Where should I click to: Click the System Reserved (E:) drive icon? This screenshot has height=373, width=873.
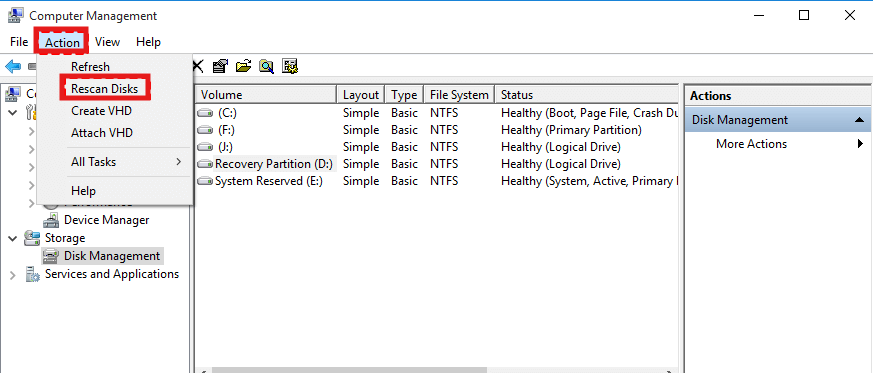(205, 181)
